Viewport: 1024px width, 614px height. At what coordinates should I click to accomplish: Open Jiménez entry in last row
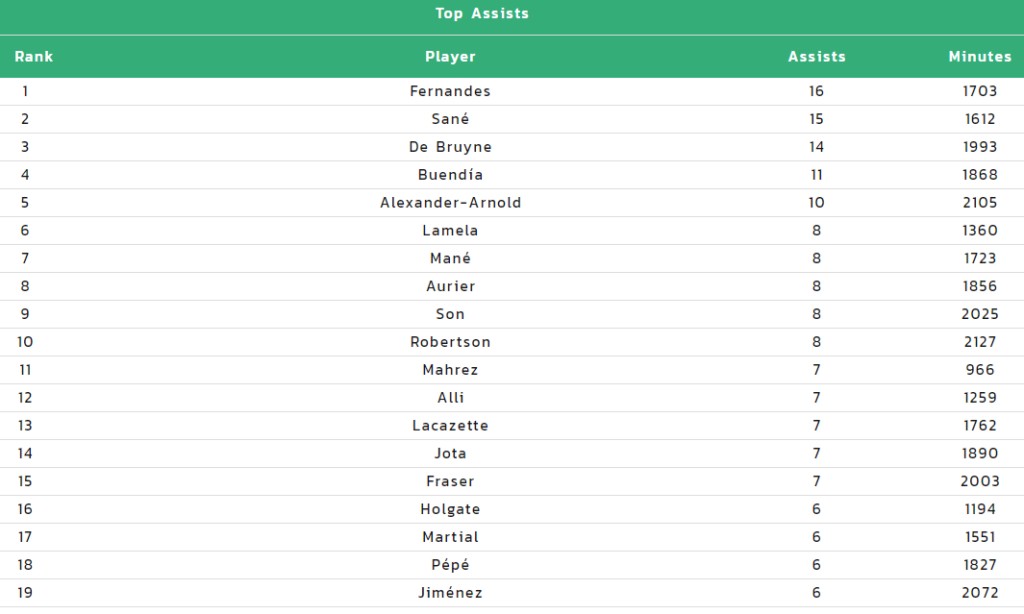[x=450, y=593]
